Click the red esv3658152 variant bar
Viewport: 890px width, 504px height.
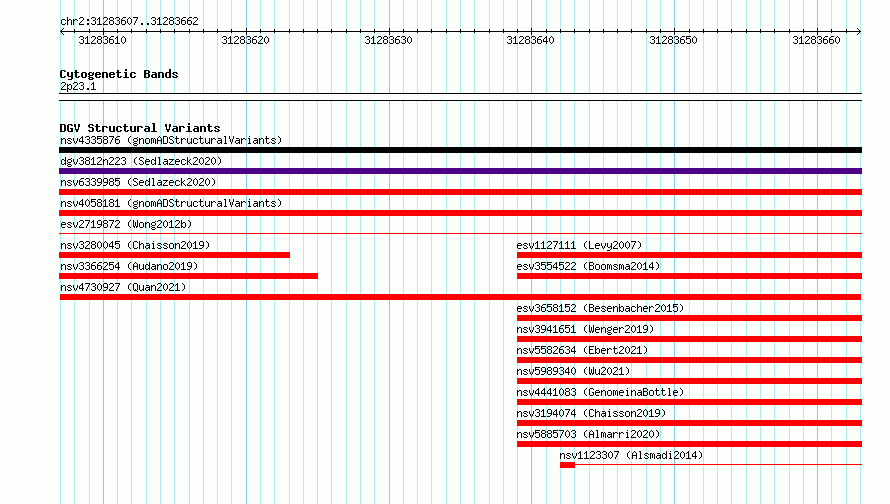pos(689,318)
